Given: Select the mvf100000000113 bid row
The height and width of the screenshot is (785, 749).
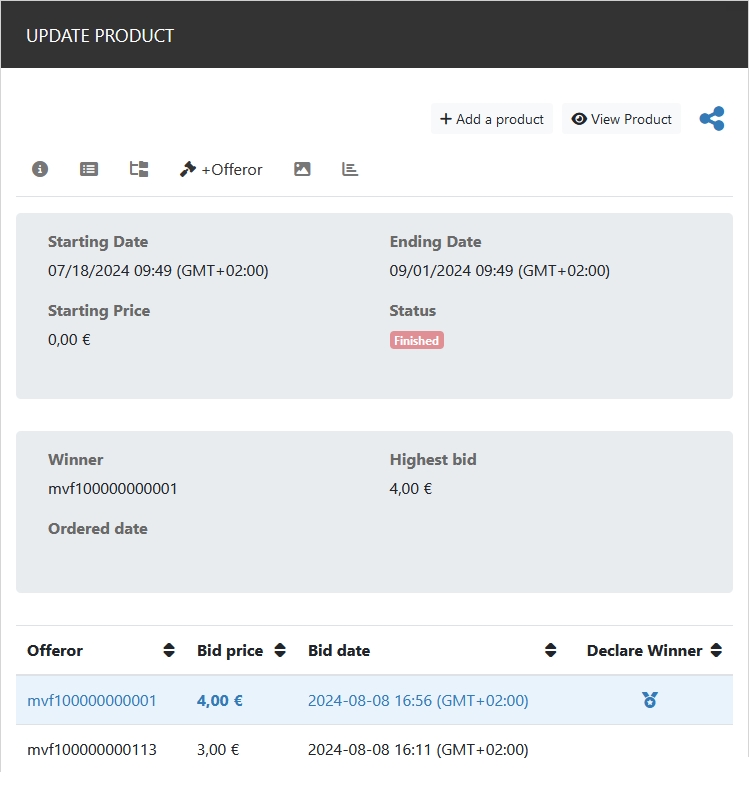Looking at the screenshot, I should (92, 749).
